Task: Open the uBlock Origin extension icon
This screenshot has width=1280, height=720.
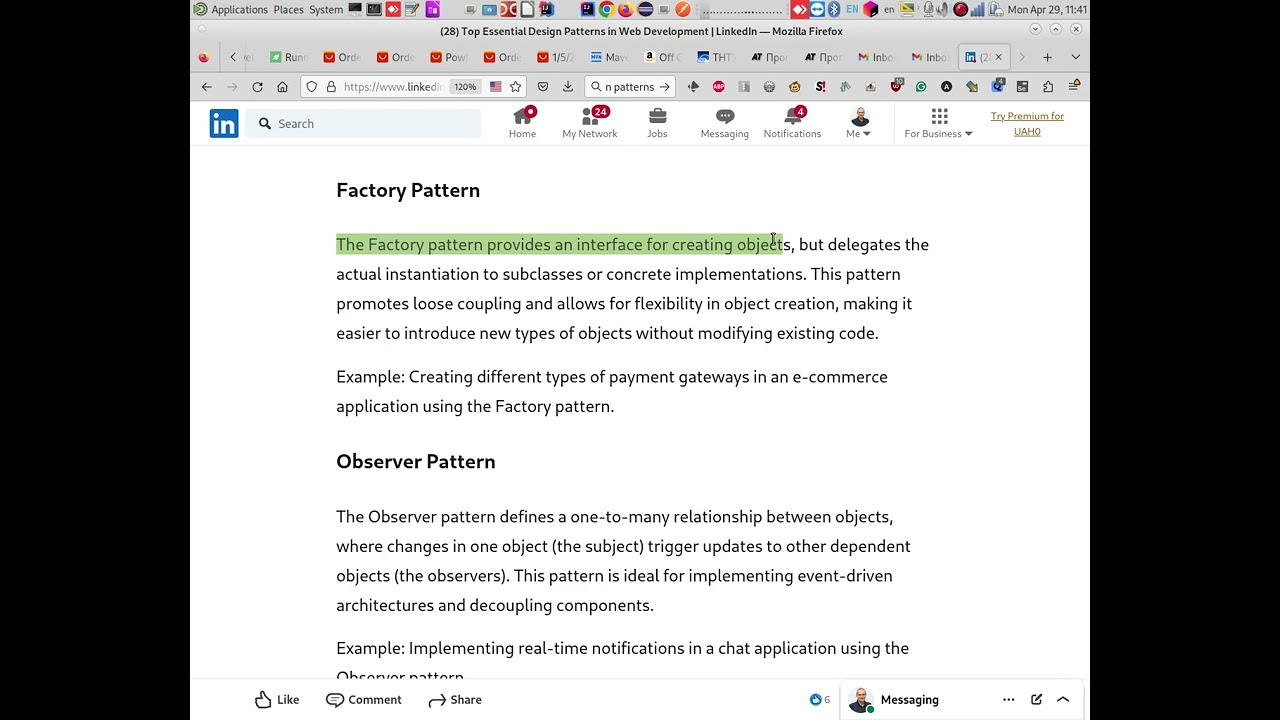Action: click(x=896, y=87)
